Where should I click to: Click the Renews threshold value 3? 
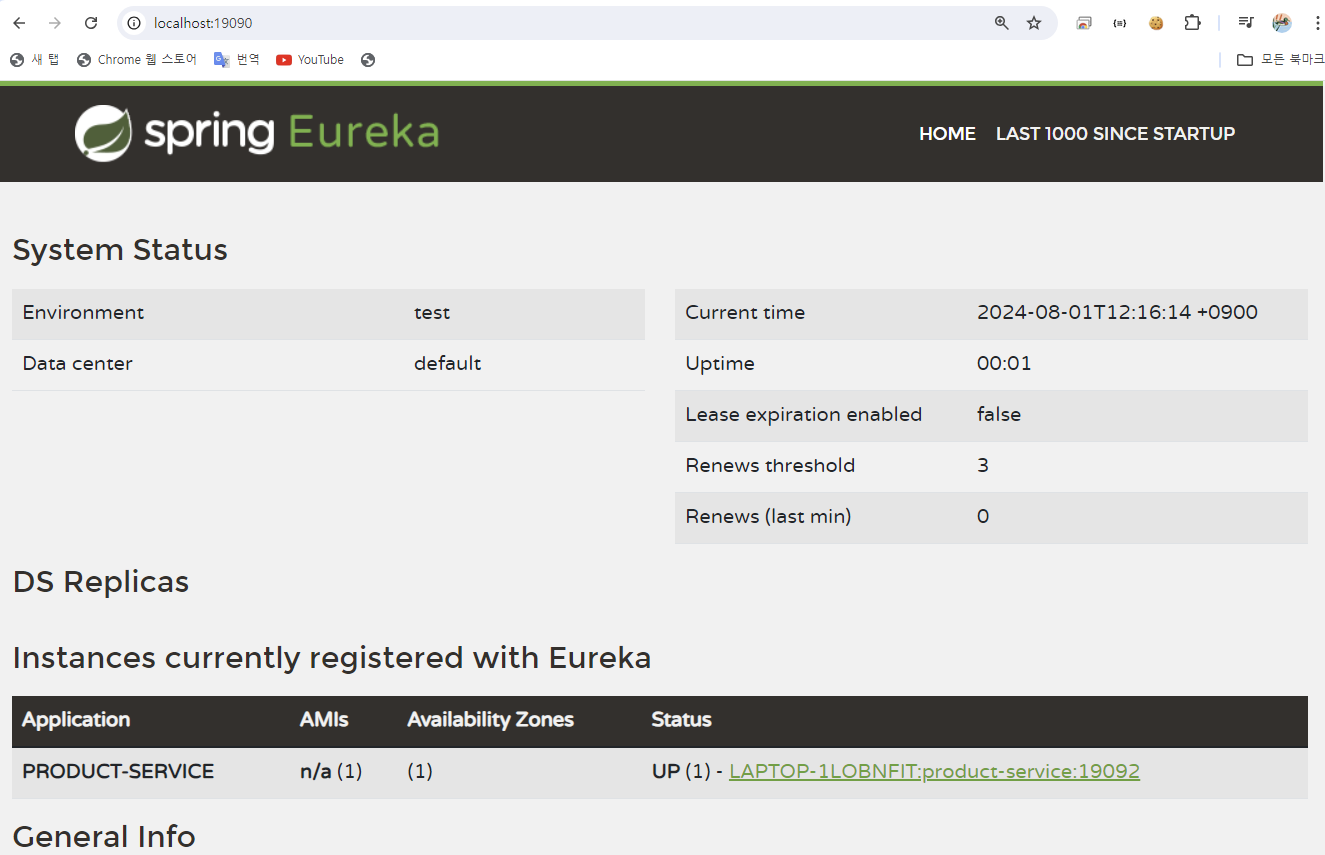[983, 466]
